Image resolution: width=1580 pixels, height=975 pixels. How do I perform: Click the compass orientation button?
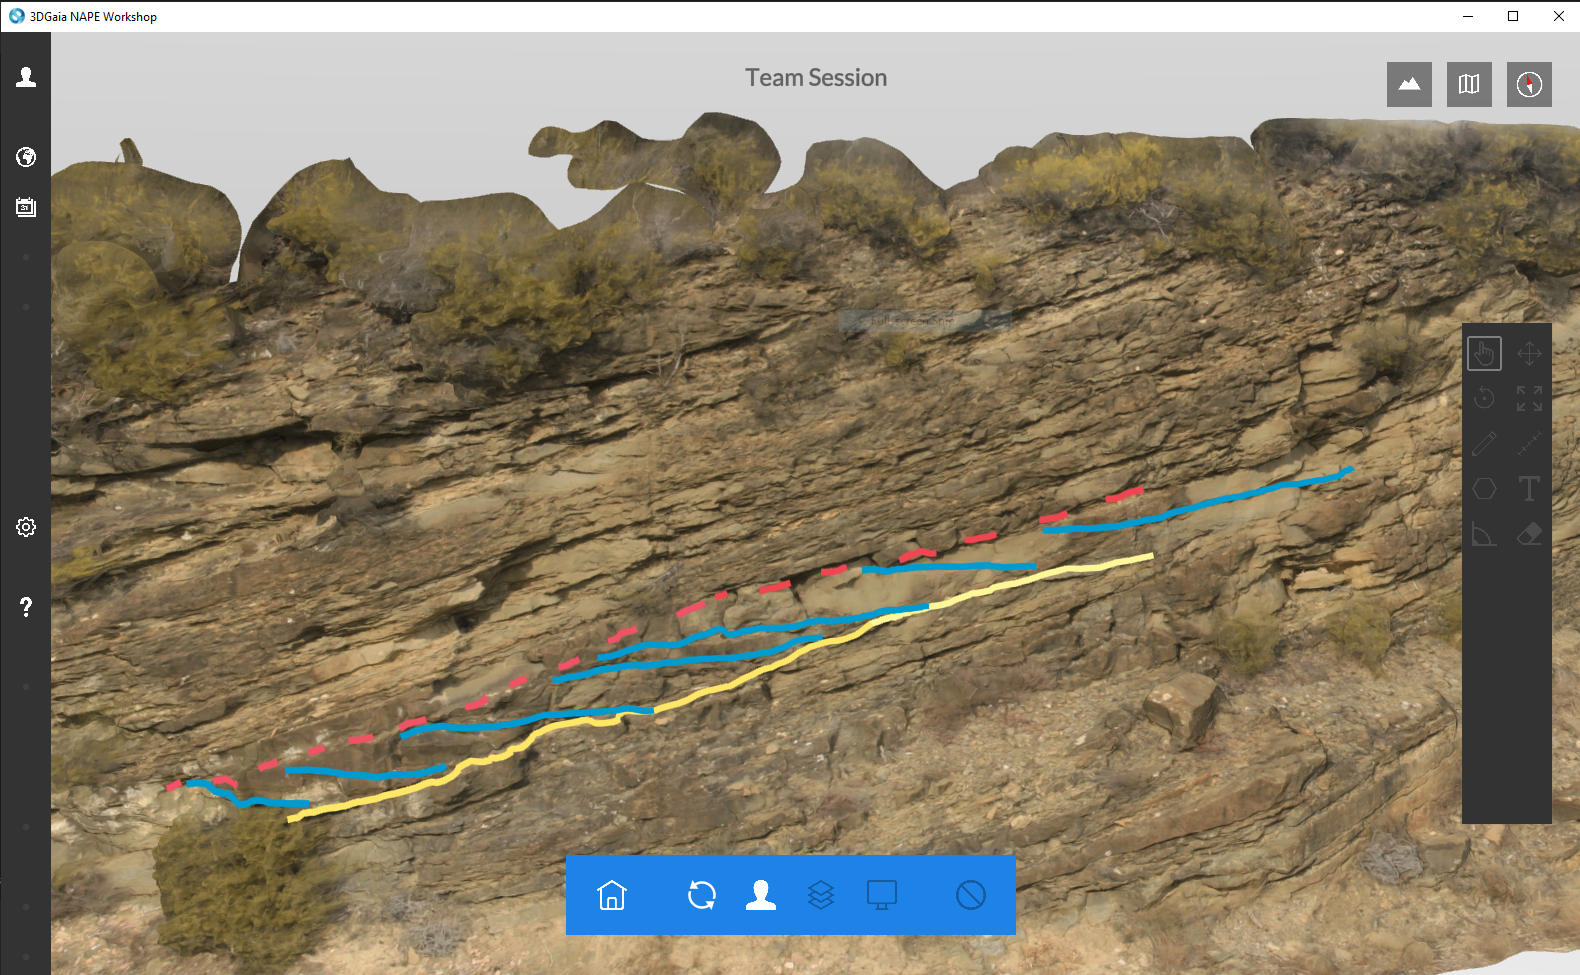tap(1529, 84)
